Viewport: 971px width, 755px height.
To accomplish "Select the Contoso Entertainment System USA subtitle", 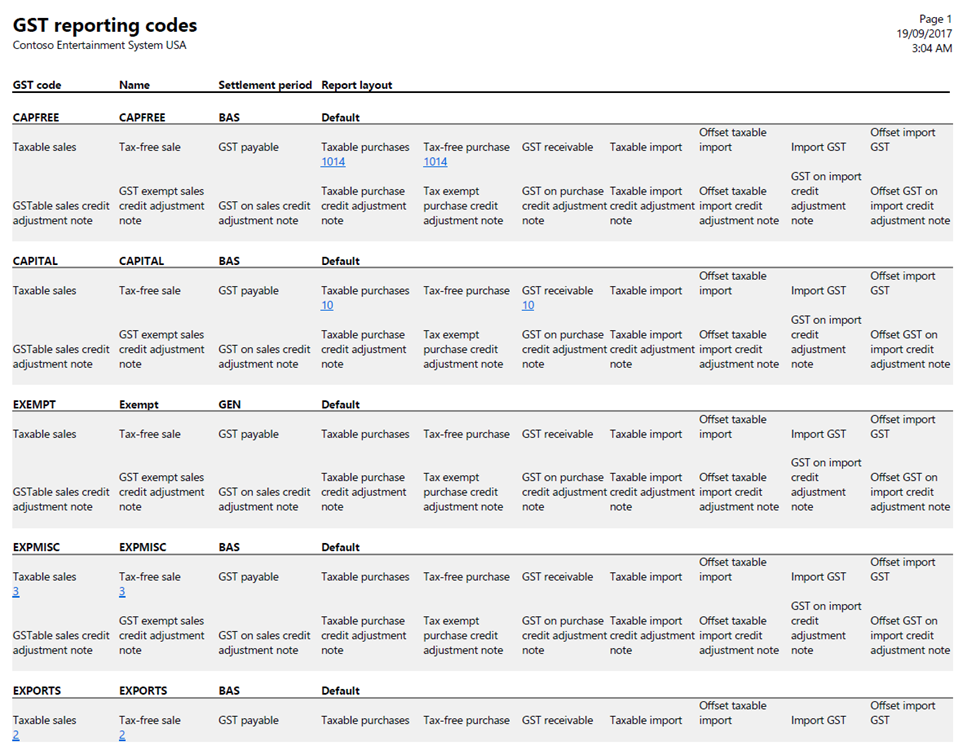I will [x=99, y=45].
